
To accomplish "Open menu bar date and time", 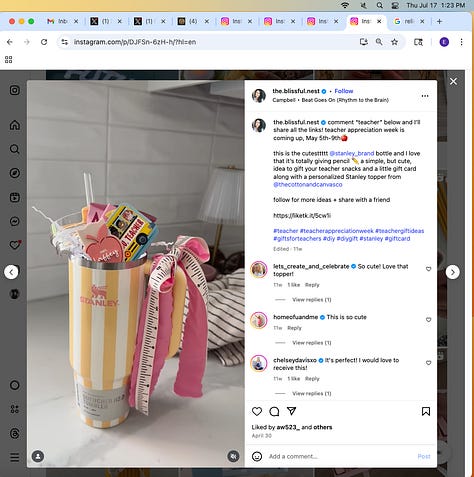I will (435, 5).
